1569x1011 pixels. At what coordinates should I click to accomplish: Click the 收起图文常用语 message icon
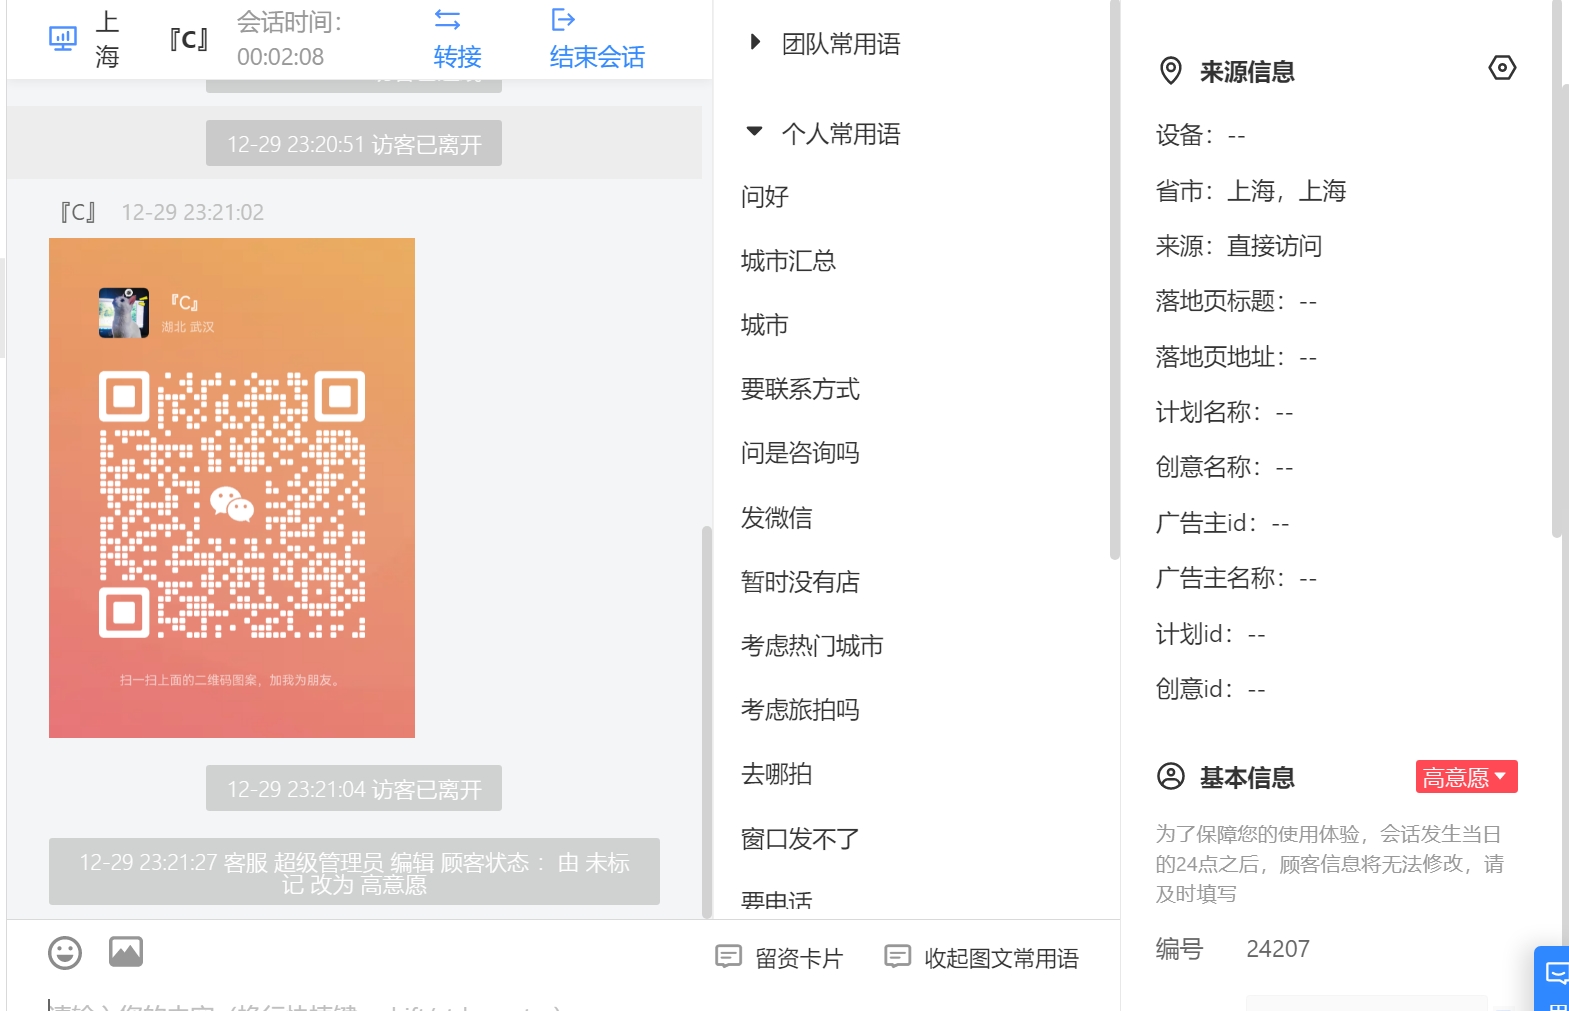click(x=897, y=957)
